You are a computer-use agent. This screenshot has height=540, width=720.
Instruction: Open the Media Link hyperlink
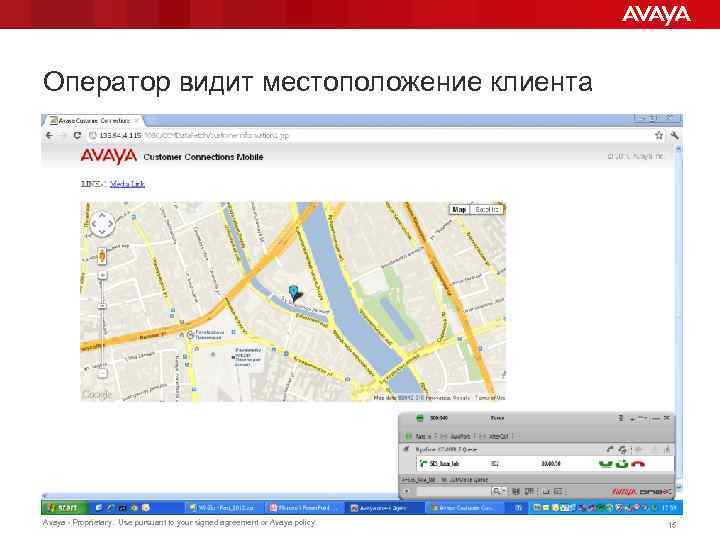click(x=127, y=184)
